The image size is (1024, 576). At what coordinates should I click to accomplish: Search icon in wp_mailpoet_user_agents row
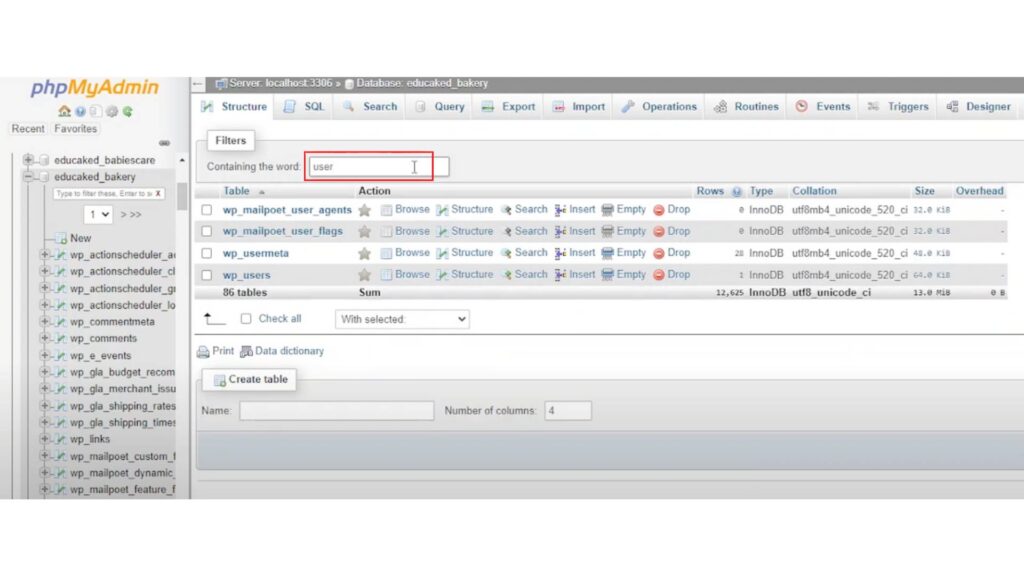pos(506,210)
